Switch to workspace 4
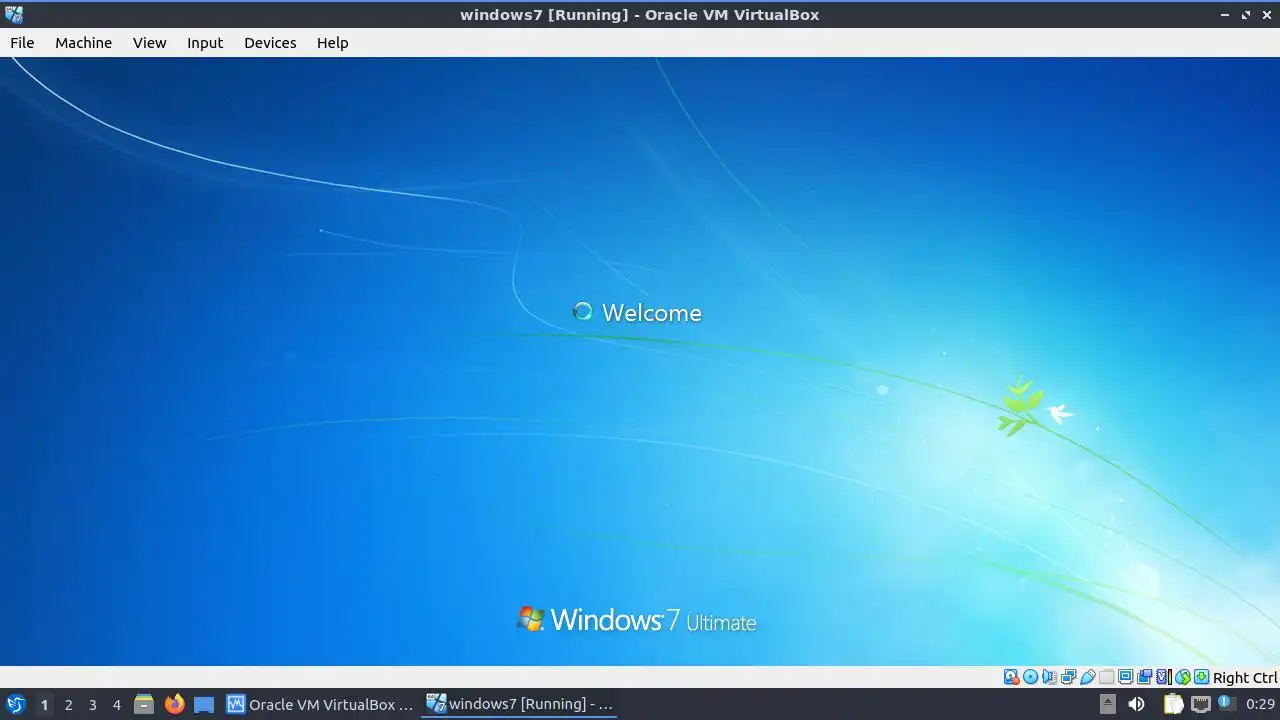 [116, 705]
